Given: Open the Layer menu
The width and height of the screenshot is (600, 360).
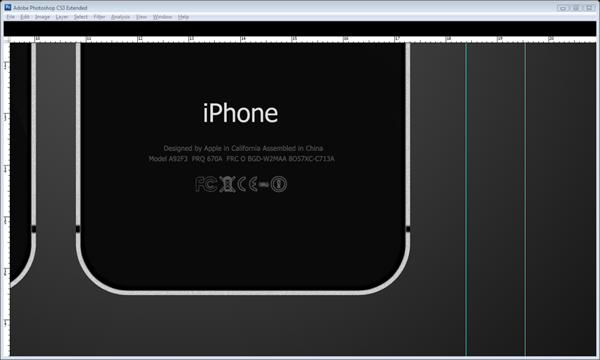Looking at the screenshot, I should point(62,17).
